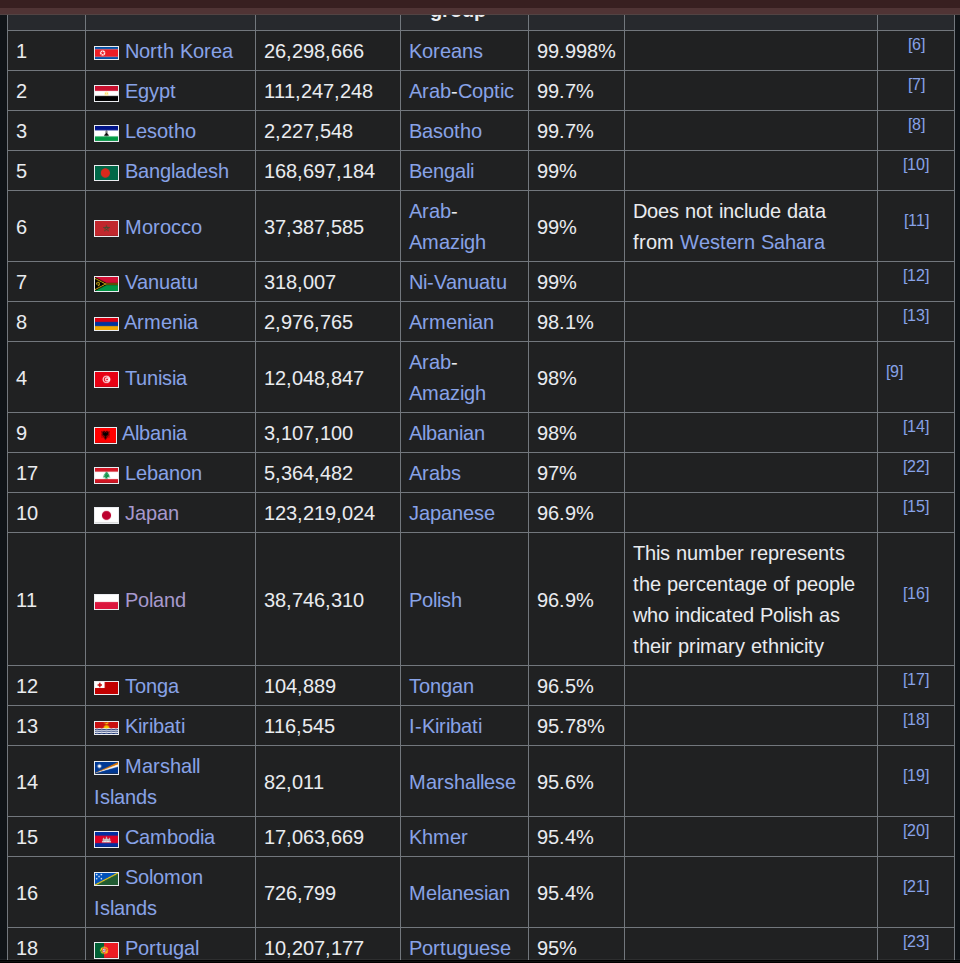Open the Tonga country link
This screenshot has height=963, width=960.
coord(152,685)
